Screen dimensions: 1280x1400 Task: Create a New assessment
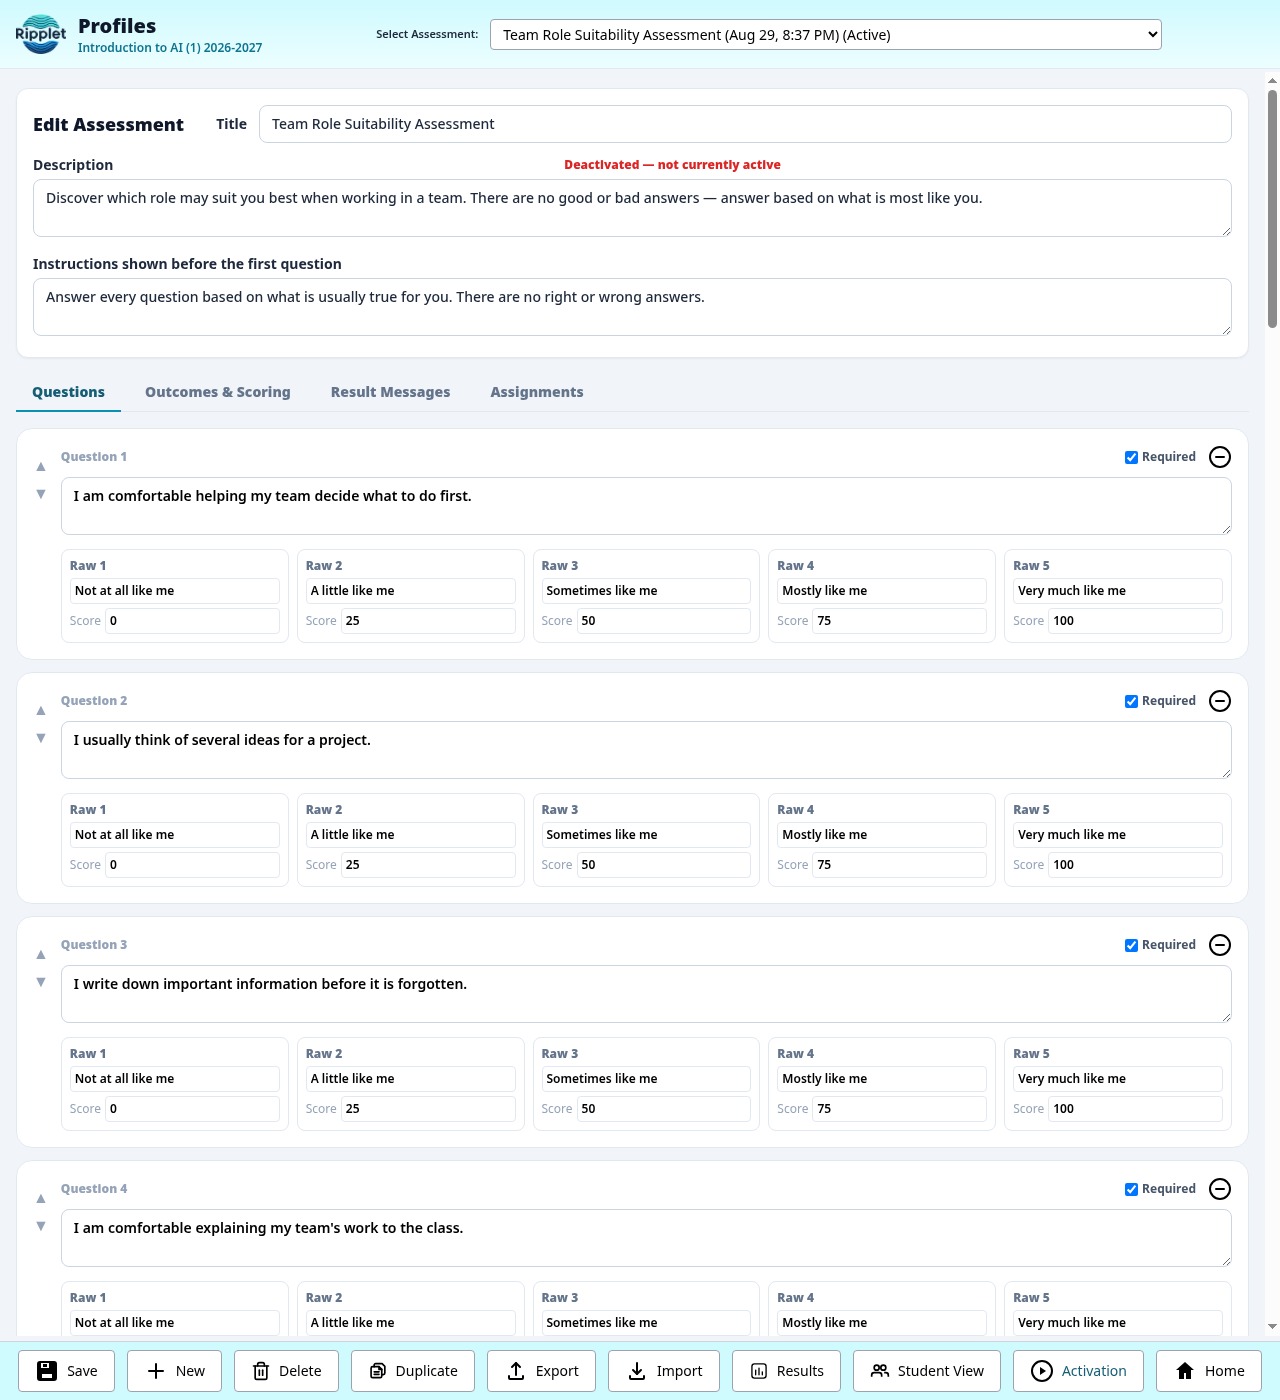tap(175, 1371)
